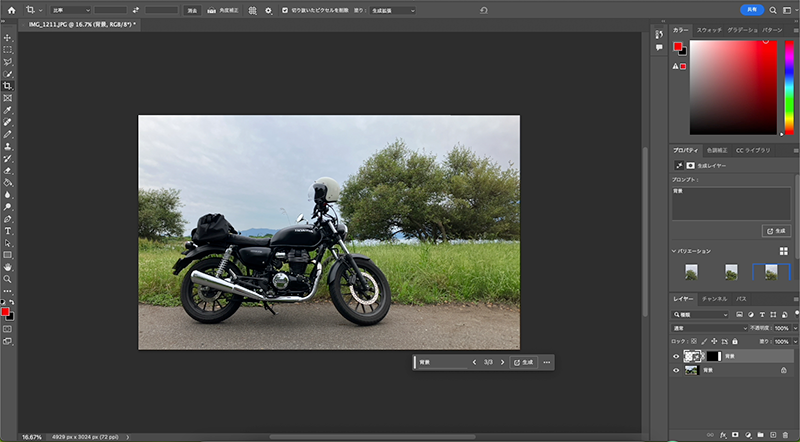Select the Dodge tool
This screenshot has height=442, width=800.
click(7, 207)
